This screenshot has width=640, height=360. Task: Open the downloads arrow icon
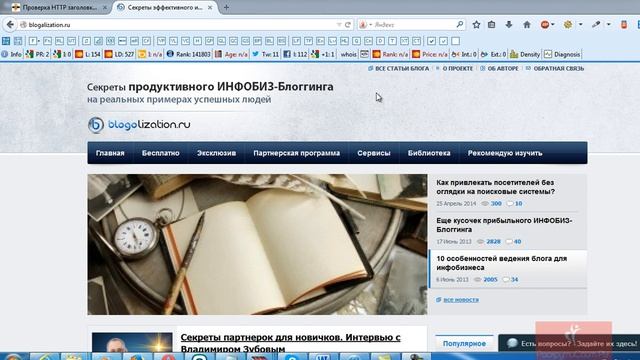[x=509, y=24]
